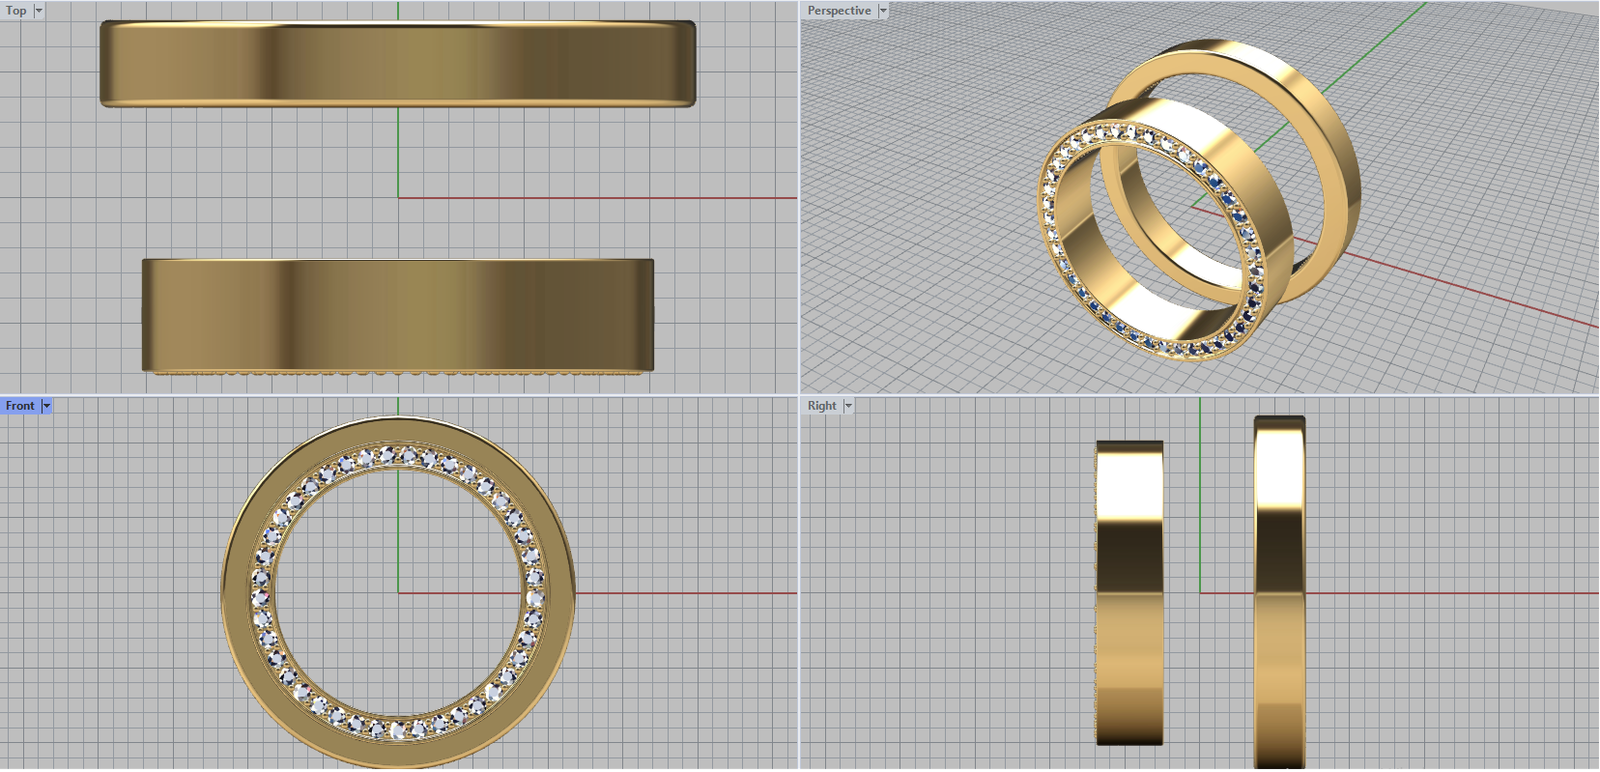Activate the Front viewport title label

[20, 405]
